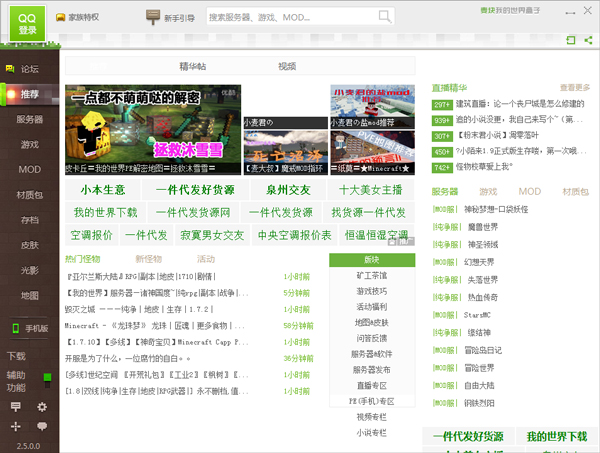Open the 我的世界下载 link
Screen dimensions: 600x453
[105, 213]
